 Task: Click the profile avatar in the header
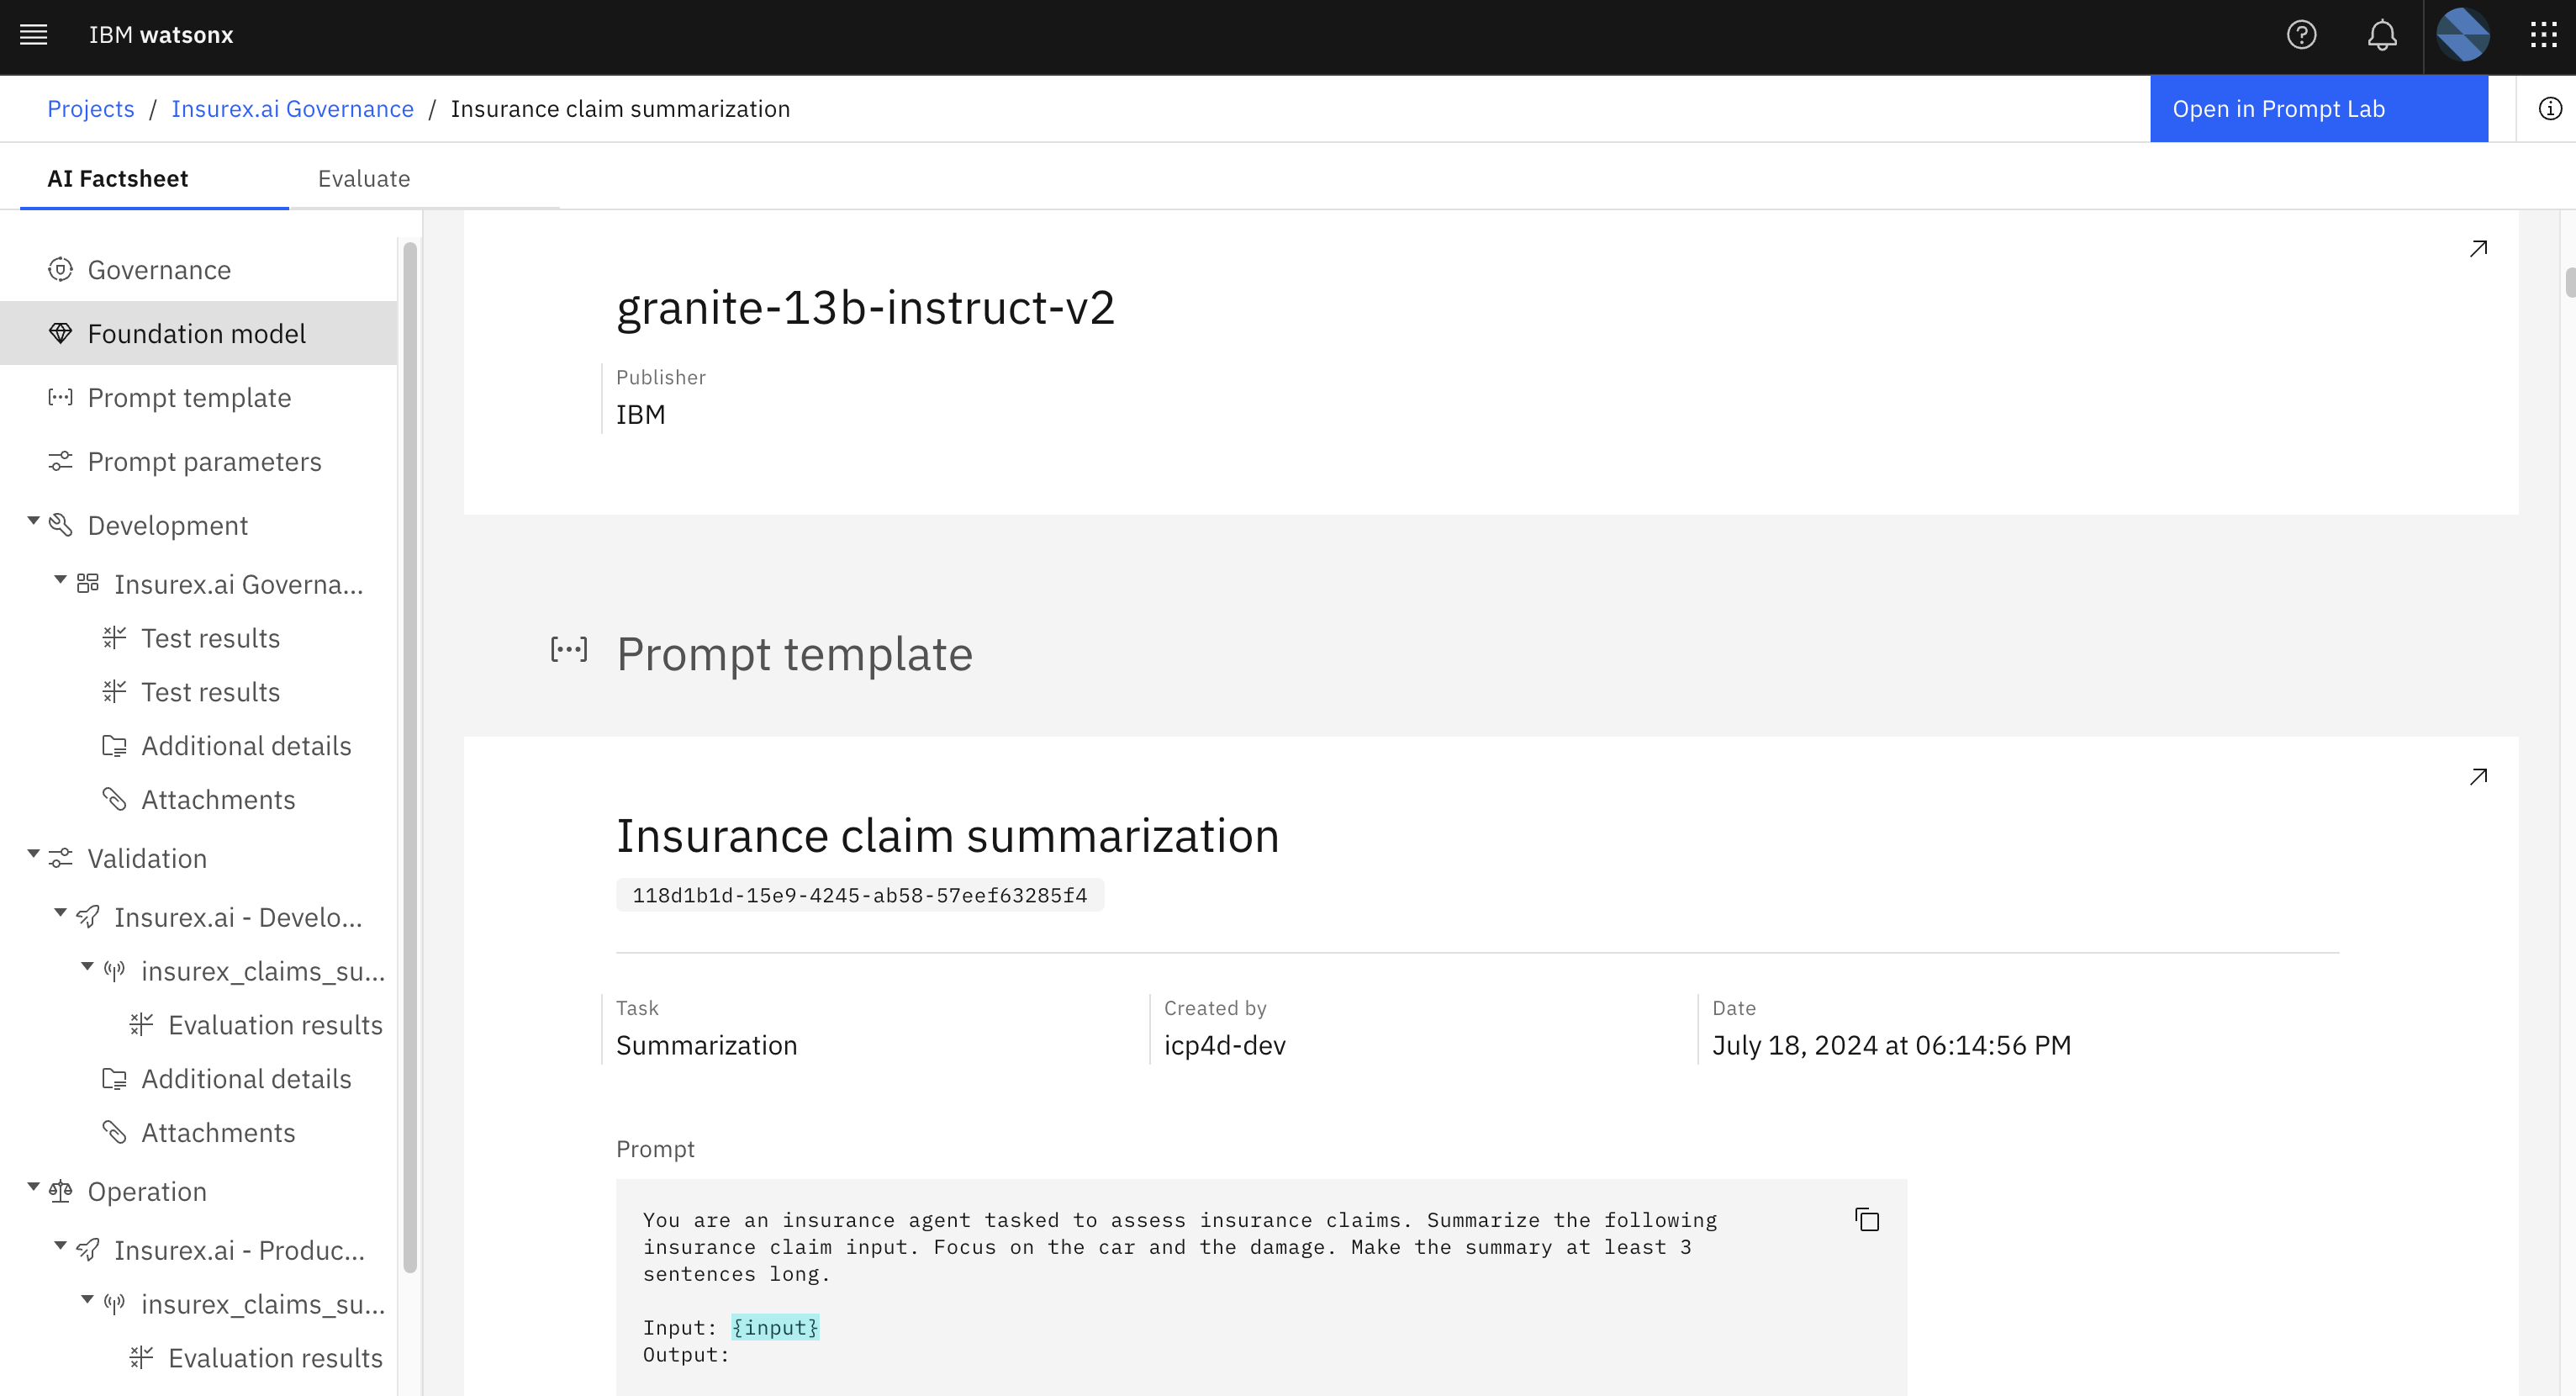click(x=2463, y=36)
